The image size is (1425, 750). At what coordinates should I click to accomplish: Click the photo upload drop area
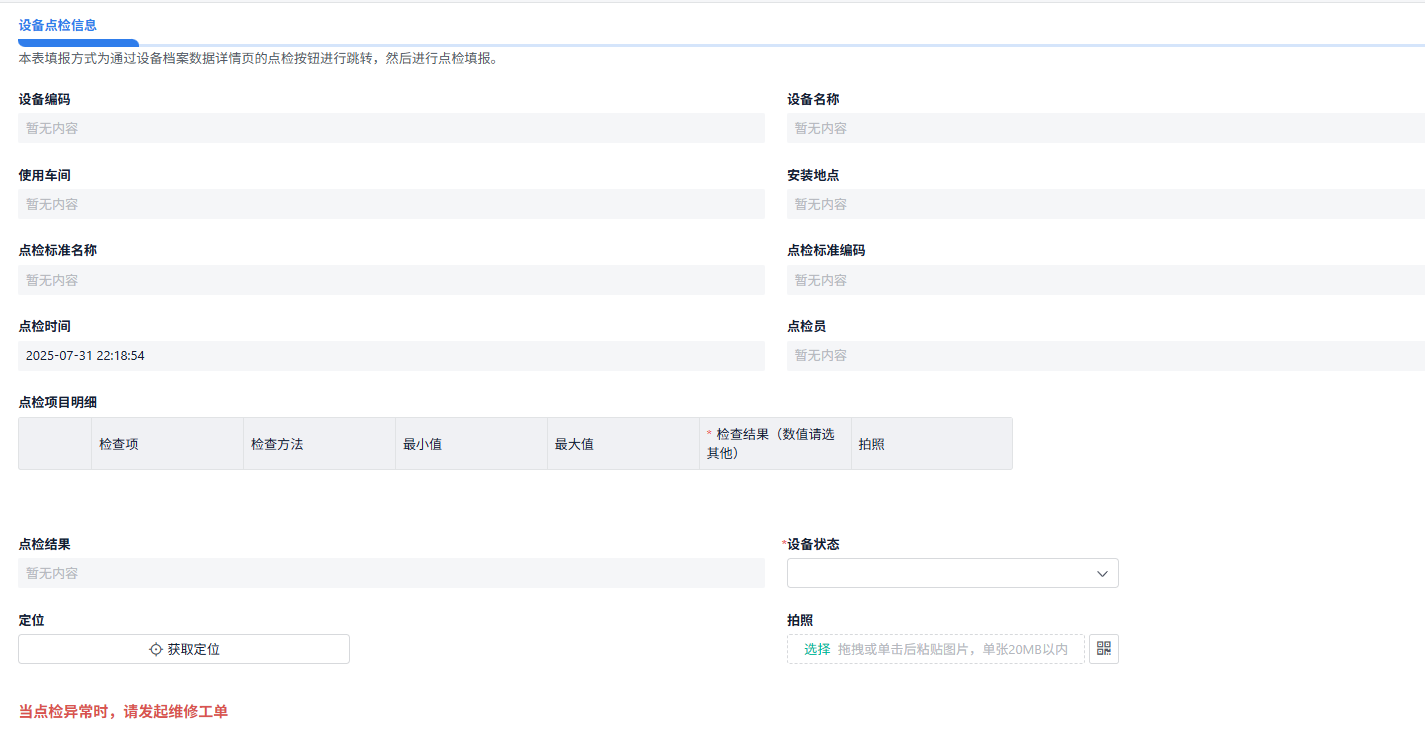[936, 649]
